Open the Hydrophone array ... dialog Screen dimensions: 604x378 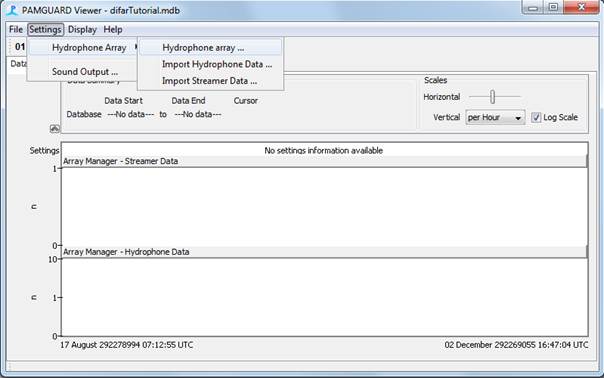coord(210,48)
